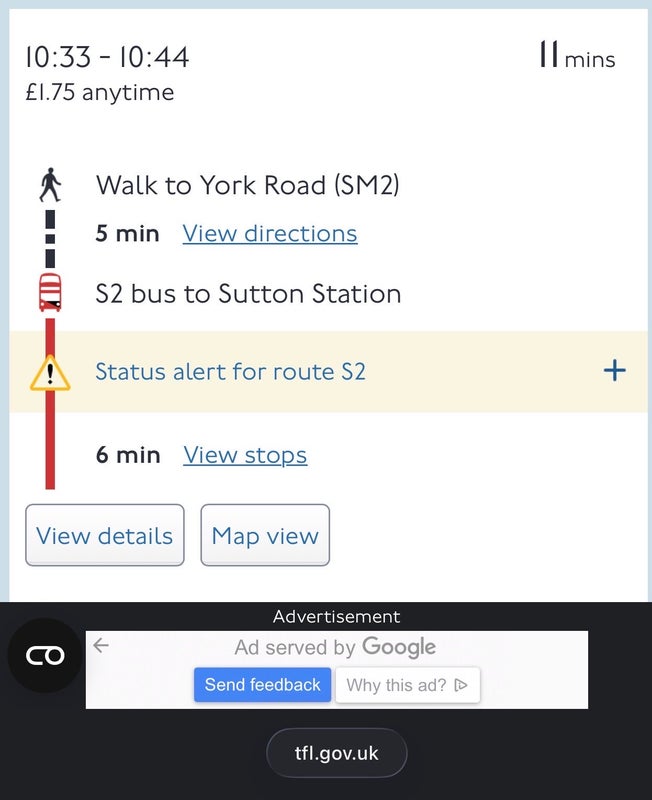This screenshot has width=652, height=800.
Task: Expand the status alert with the plus icon
Action: tap(614, 371)
